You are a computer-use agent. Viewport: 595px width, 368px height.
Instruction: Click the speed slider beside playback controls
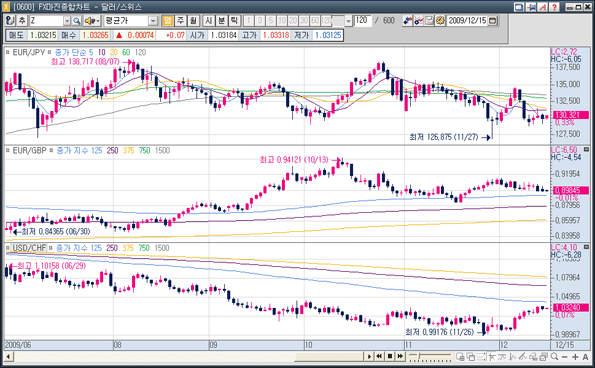pyautogui.click(x=430, y=356)
